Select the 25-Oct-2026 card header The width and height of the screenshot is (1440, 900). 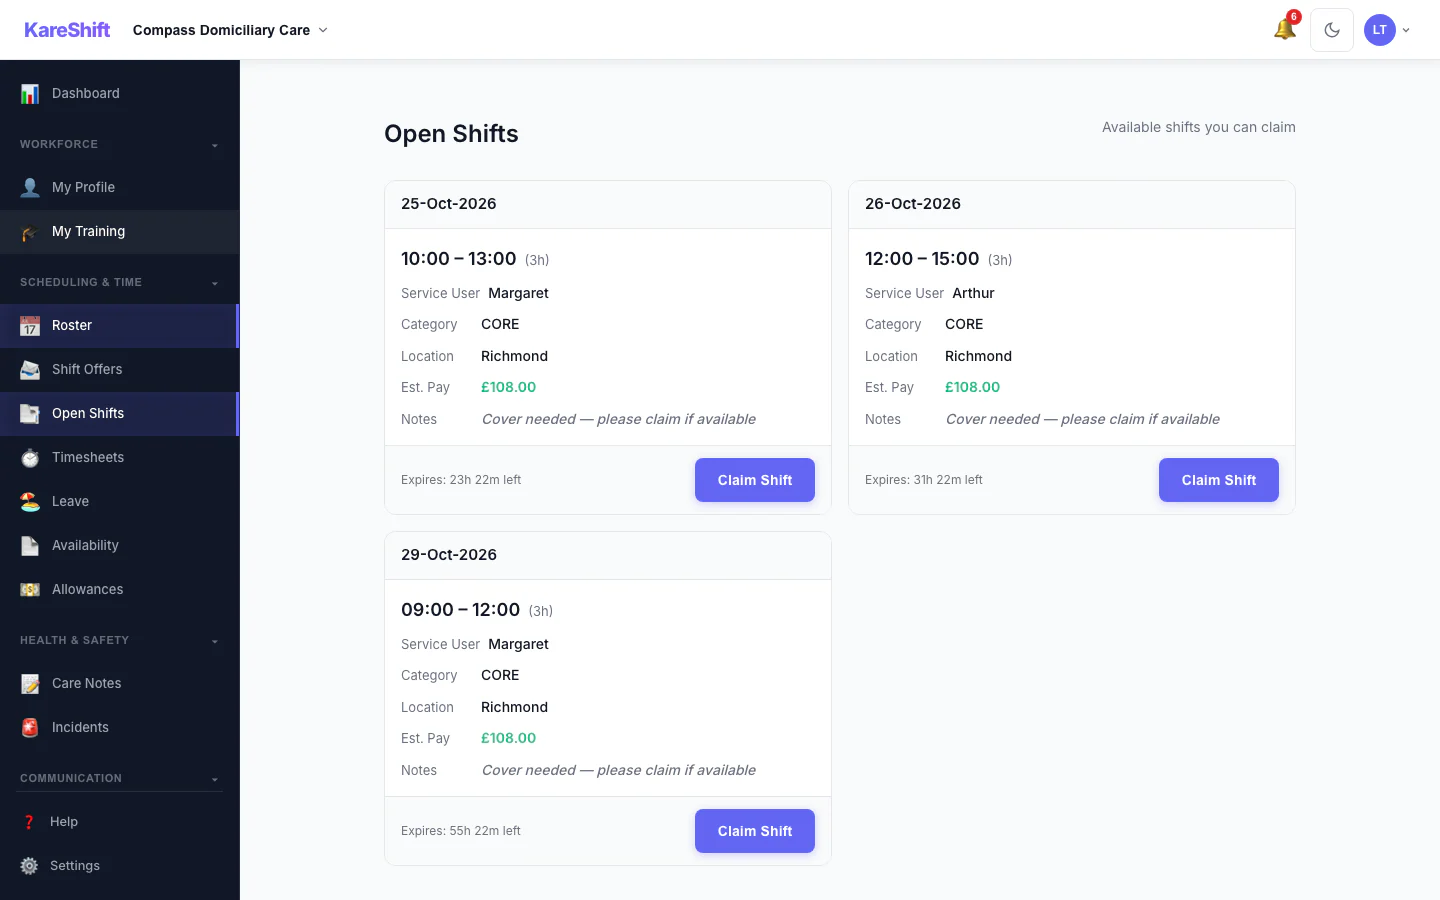608,204
